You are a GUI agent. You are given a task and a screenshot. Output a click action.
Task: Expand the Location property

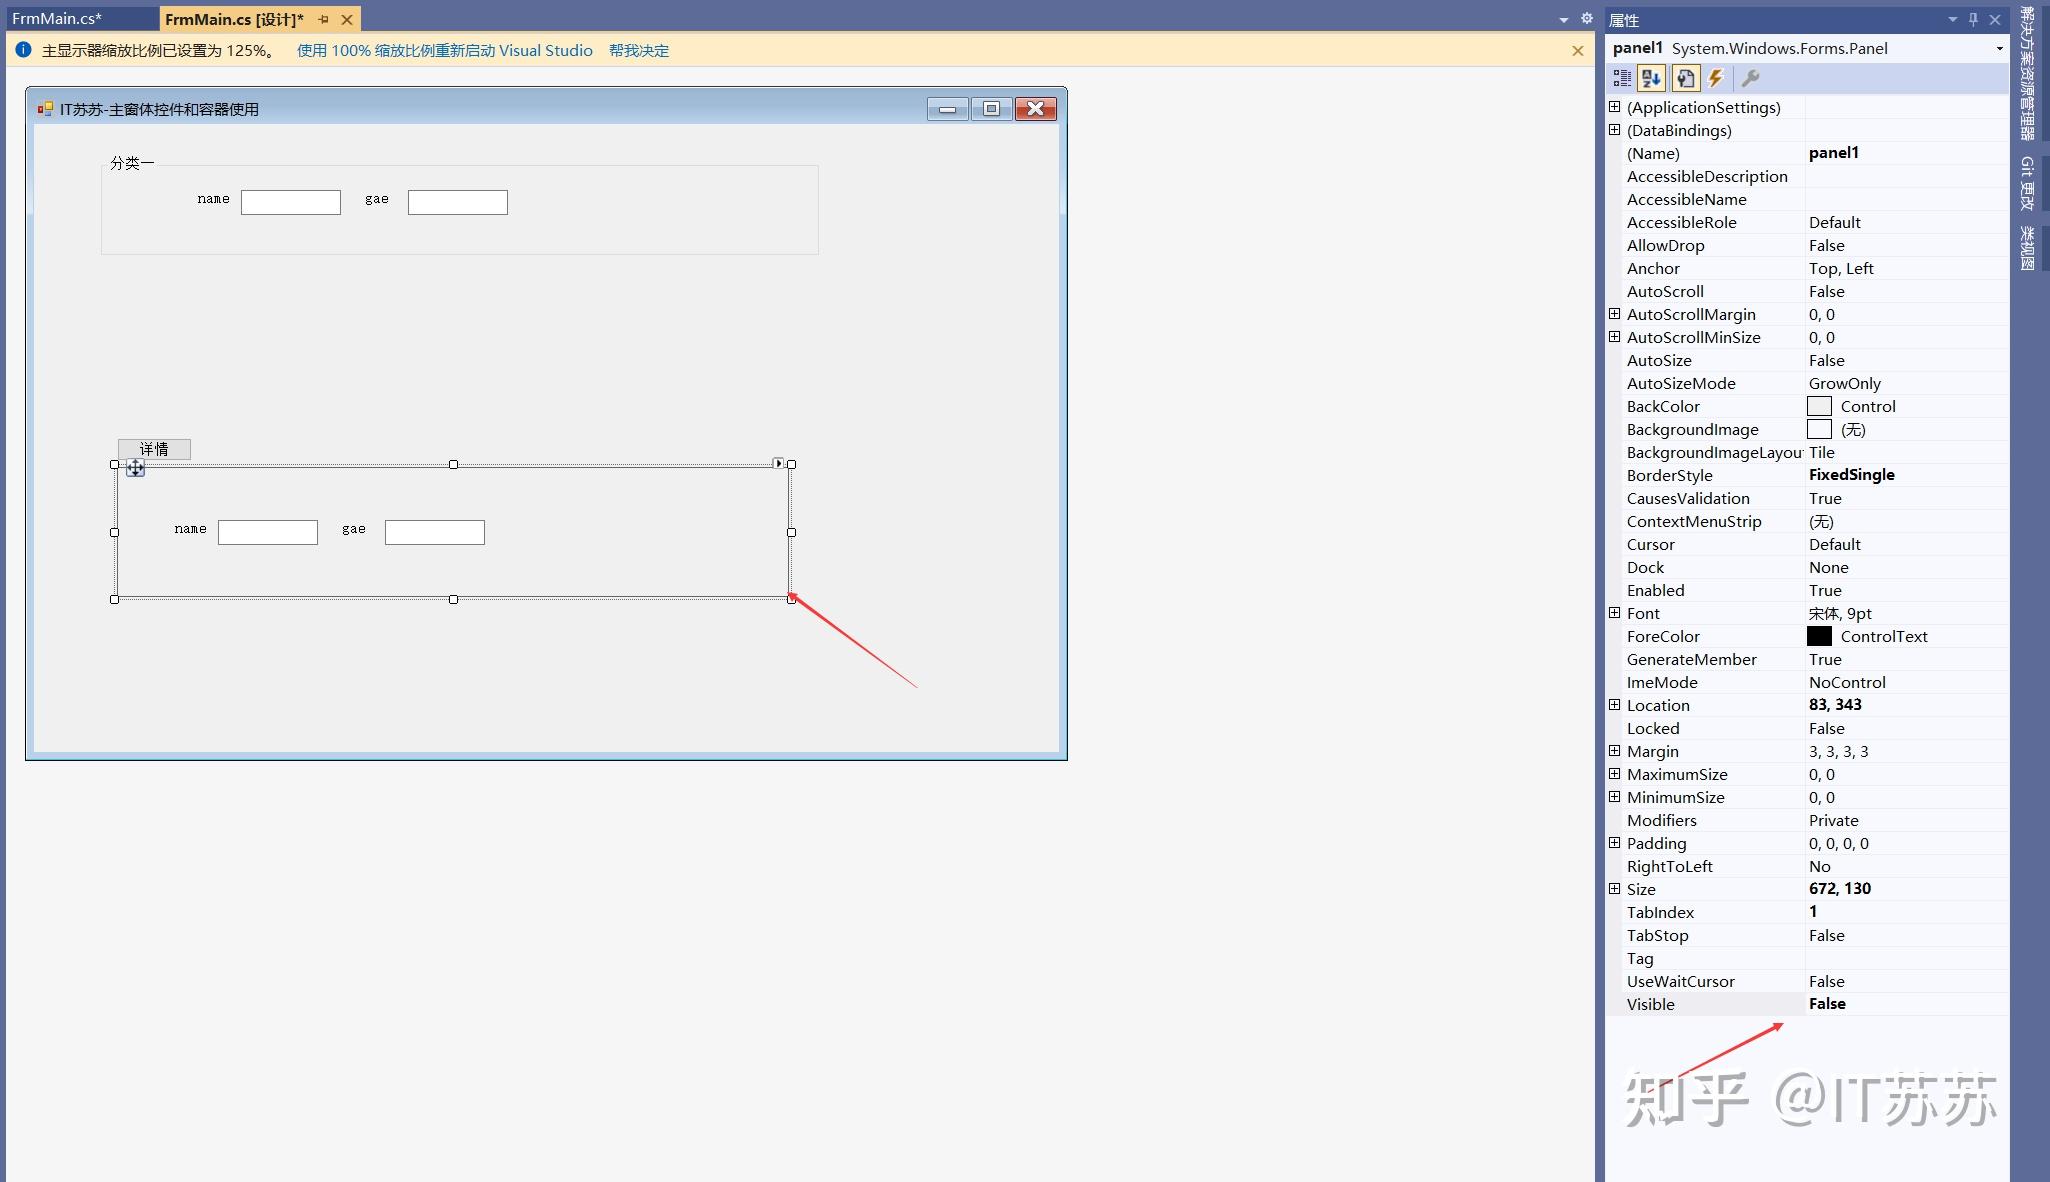[1614, 705]
